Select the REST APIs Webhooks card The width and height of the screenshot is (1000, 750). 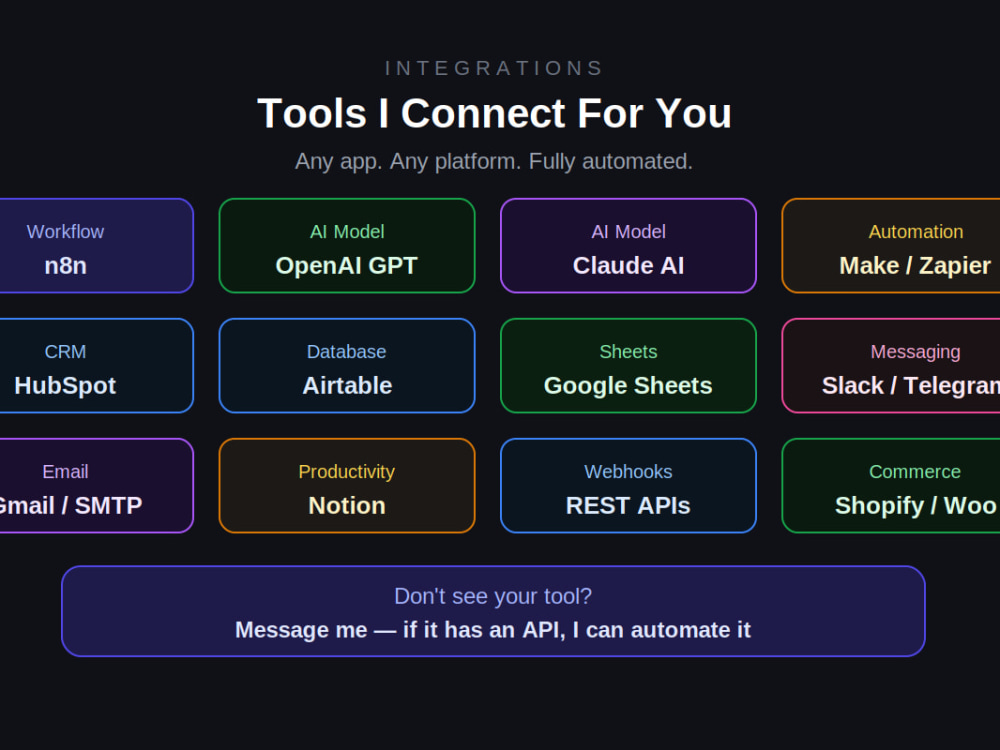(628, 485)
